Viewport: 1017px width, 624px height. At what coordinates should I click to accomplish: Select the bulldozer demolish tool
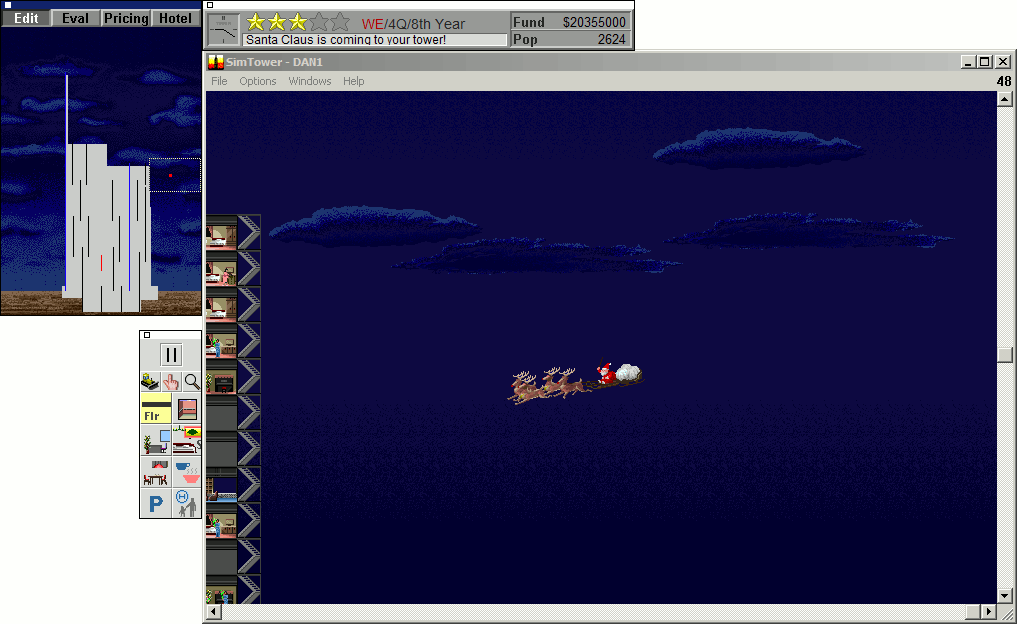click(x=149, y=381)
